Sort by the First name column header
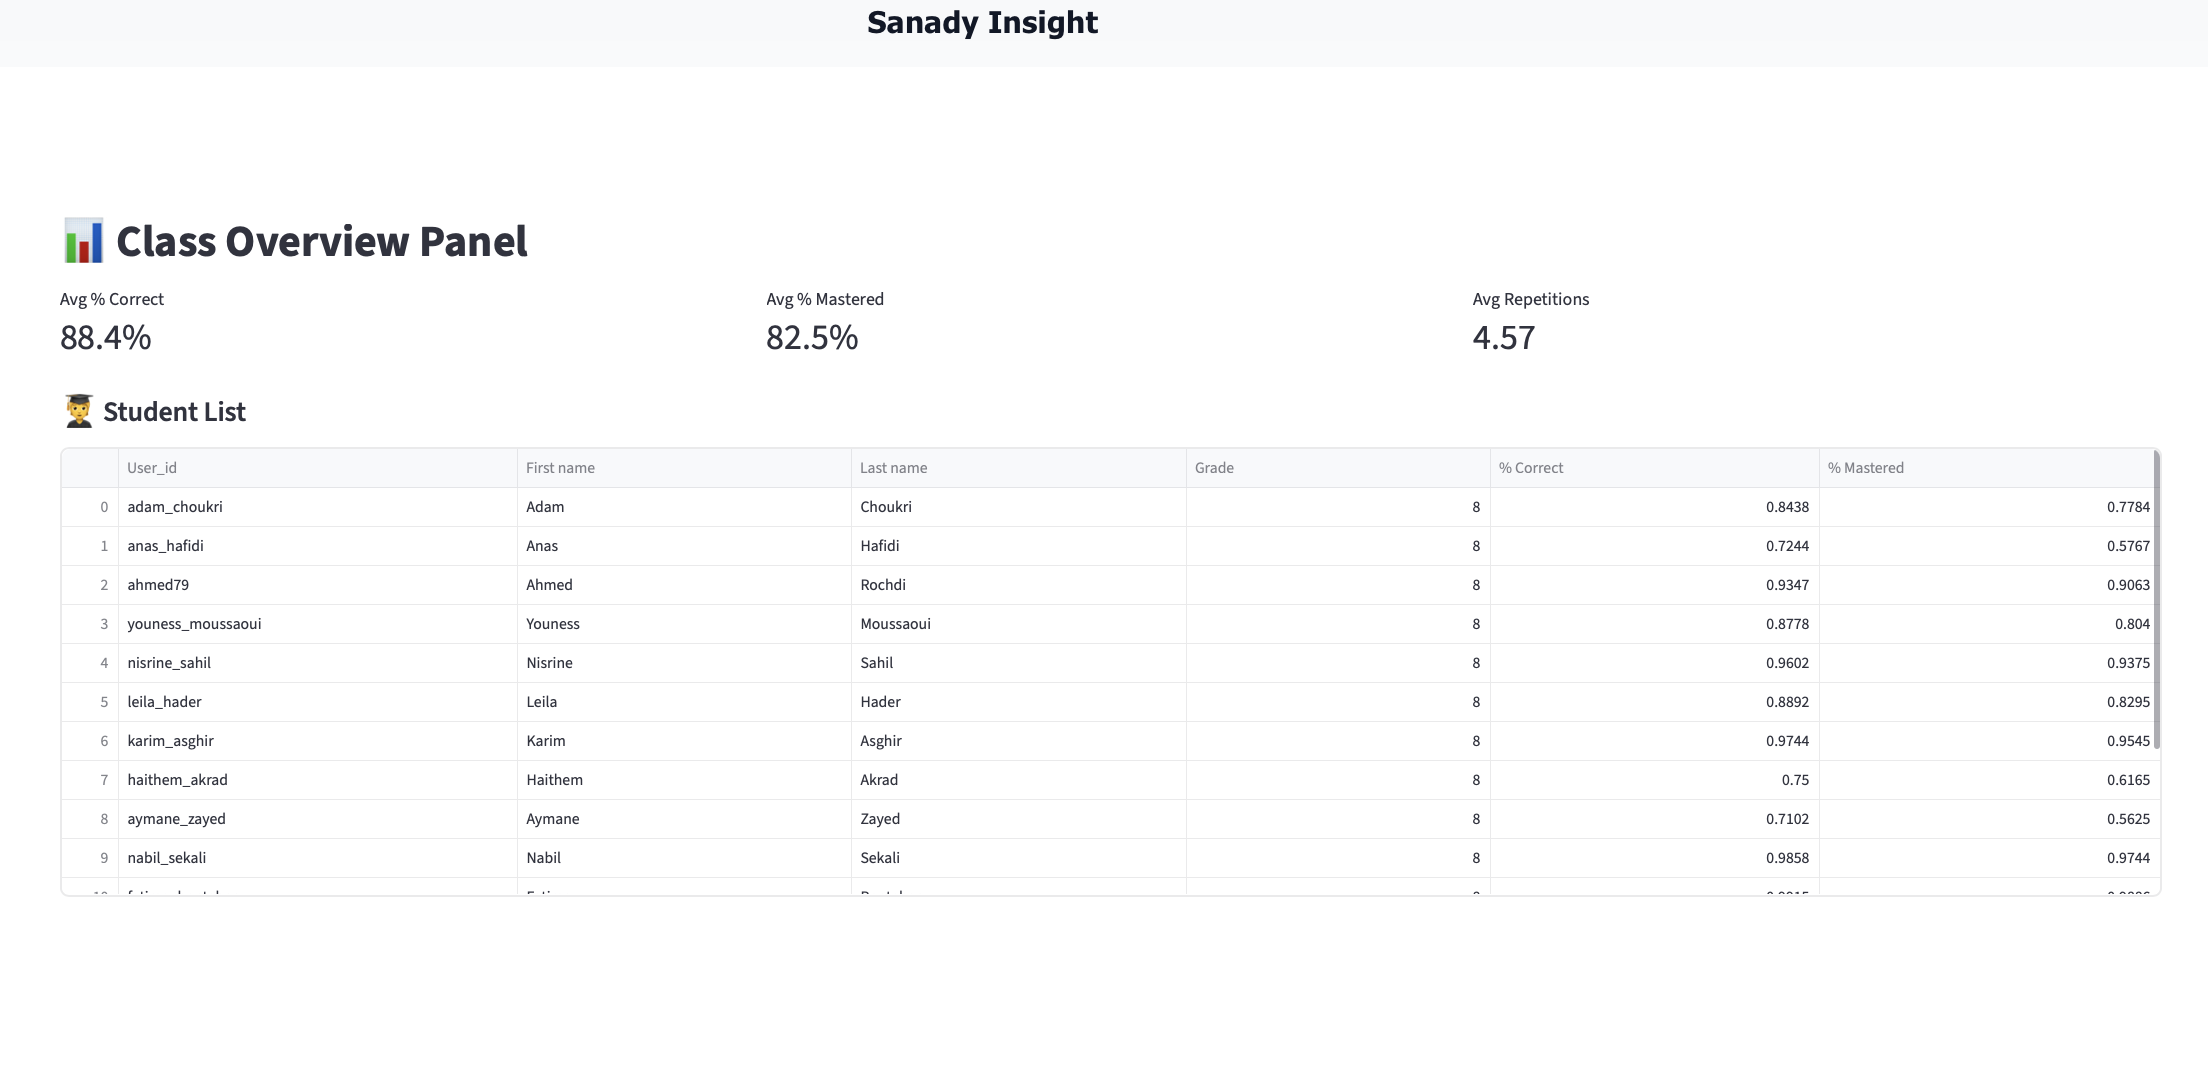The image size is (2208, 1066). pos(560,468)
